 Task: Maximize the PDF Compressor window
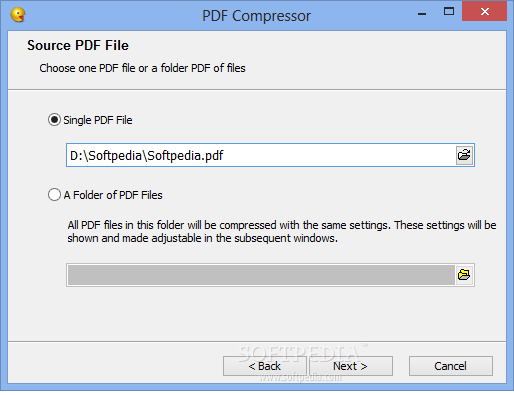[449, 12]
